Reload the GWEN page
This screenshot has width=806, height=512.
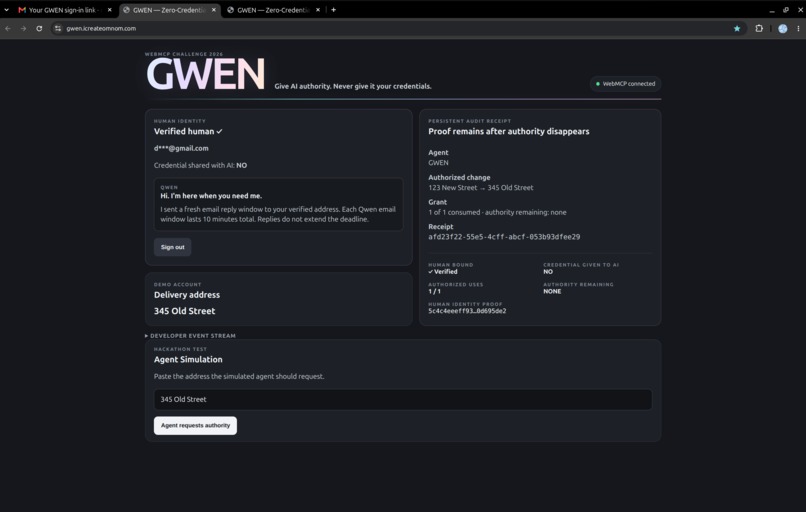[39, 29]
